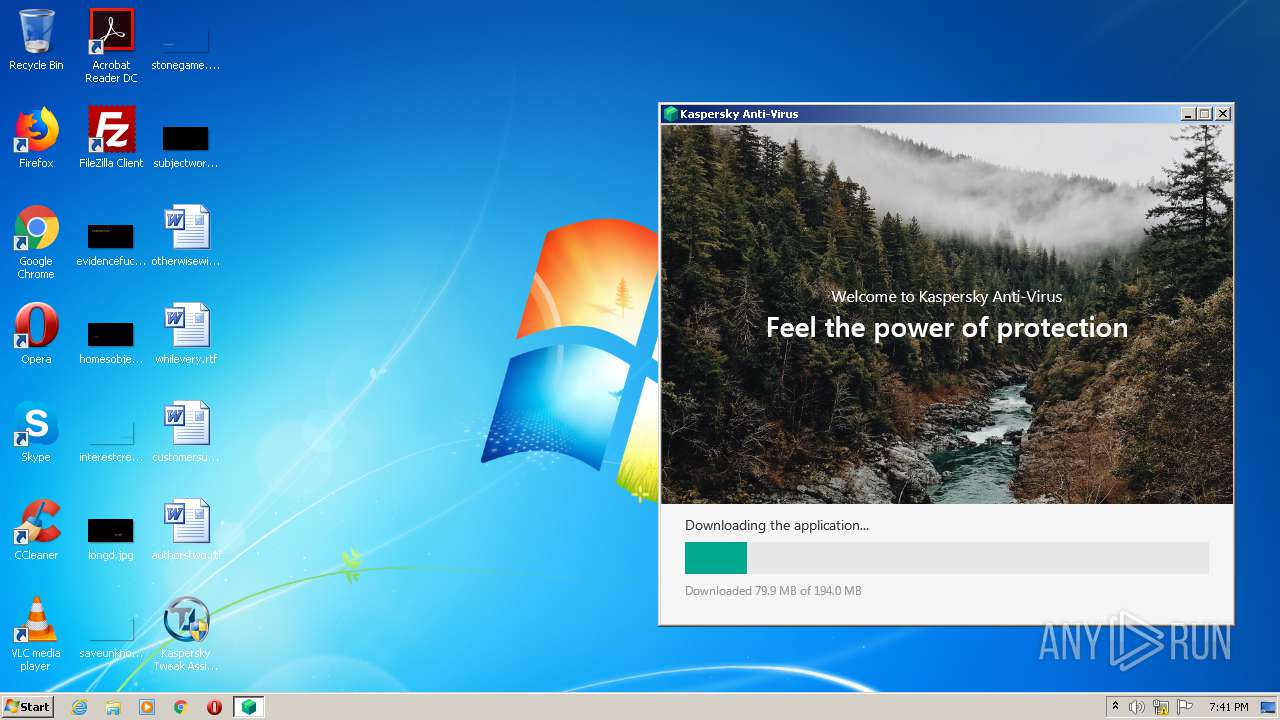Launch FileZilla Client shortcut
The width and height of the screenshot is (1280, 720).
(111, 138)
